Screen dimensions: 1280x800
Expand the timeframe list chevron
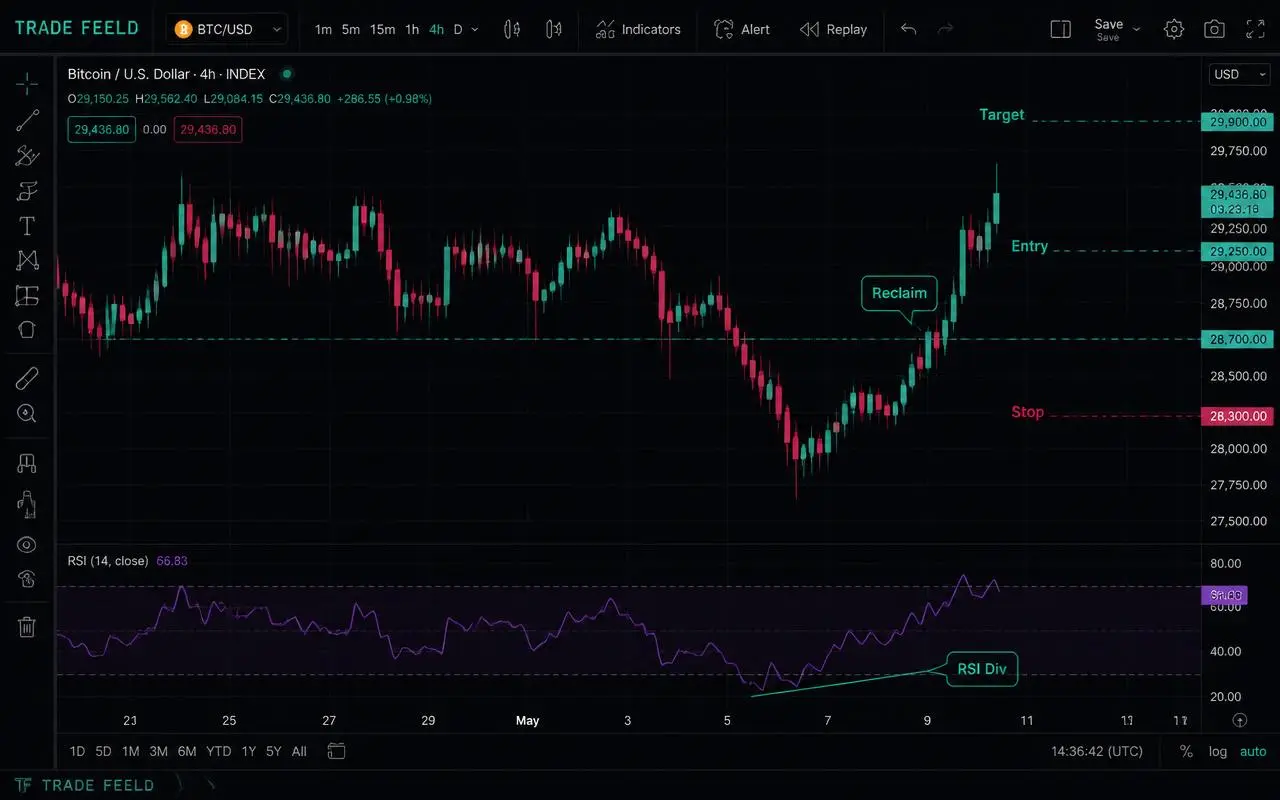pos(475,30)
